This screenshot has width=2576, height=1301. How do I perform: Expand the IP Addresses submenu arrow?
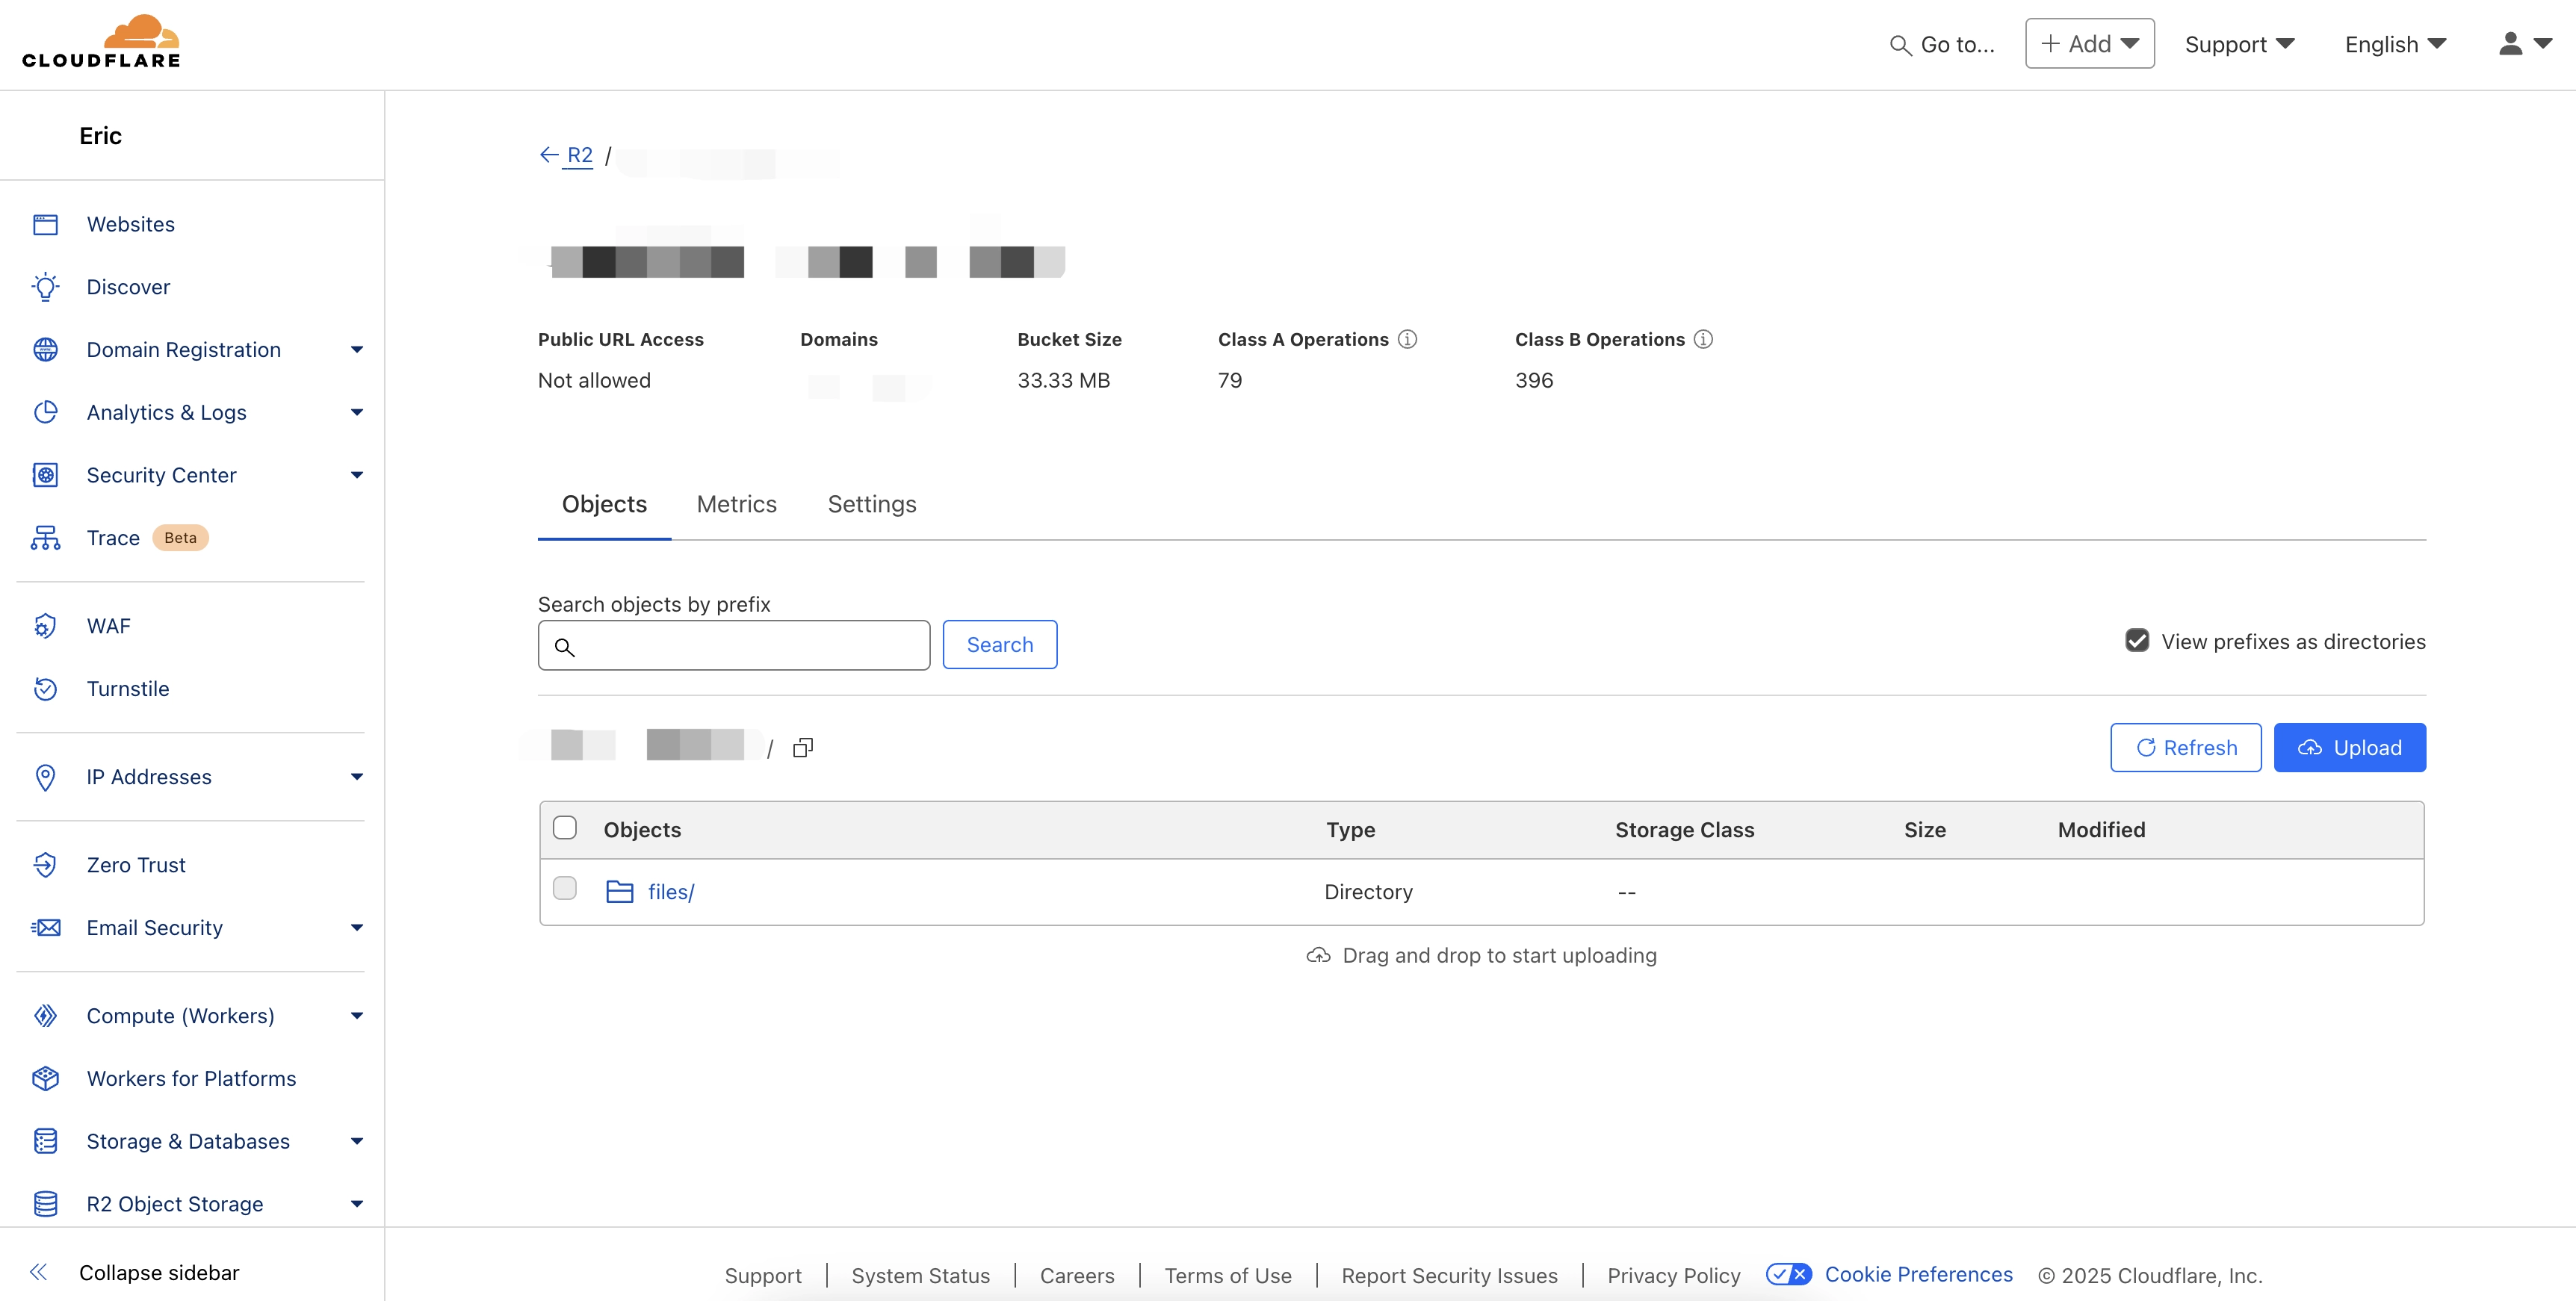pyautogui.click(x=357, y=777)
